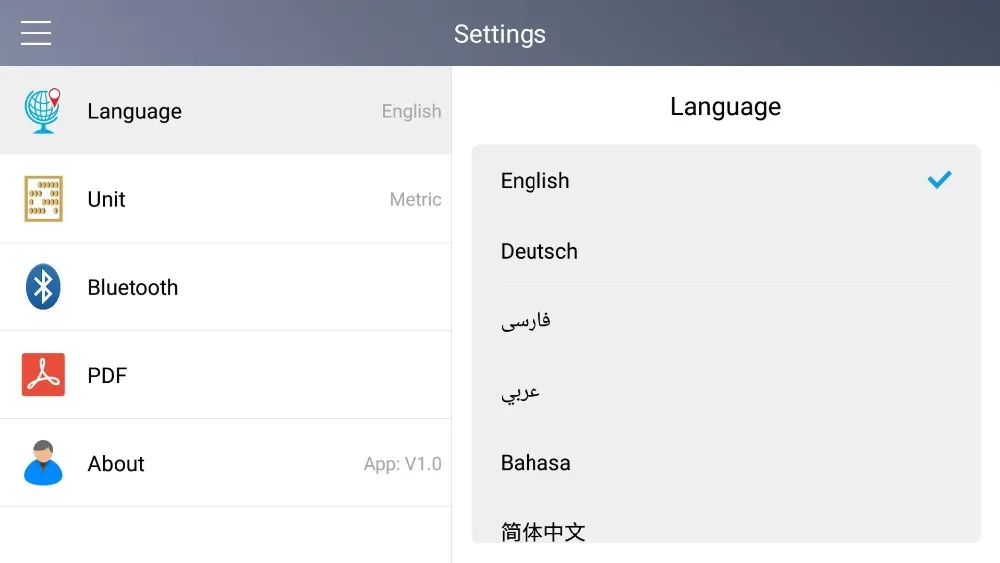Click the red PDF icon

pyautogui.click(x=43, y=375)
